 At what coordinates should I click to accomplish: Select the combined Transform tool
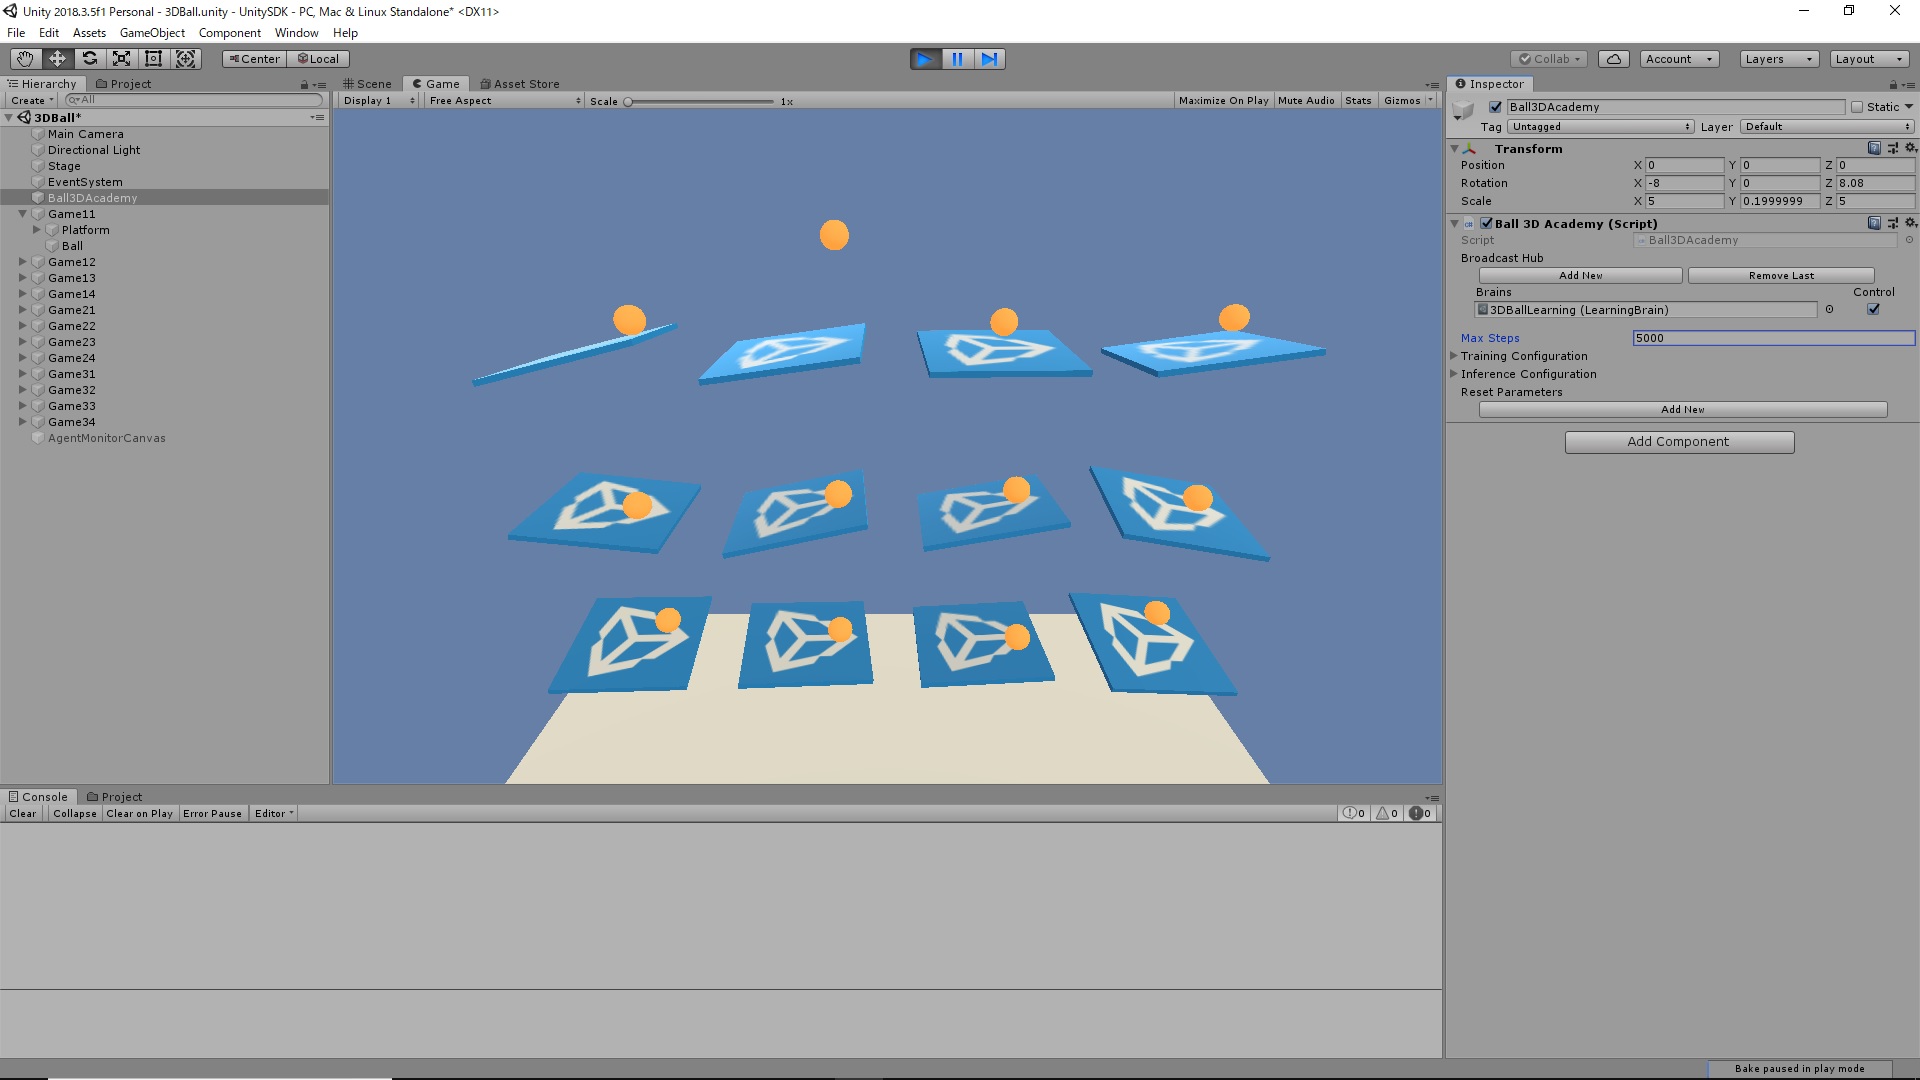[186, 59]
